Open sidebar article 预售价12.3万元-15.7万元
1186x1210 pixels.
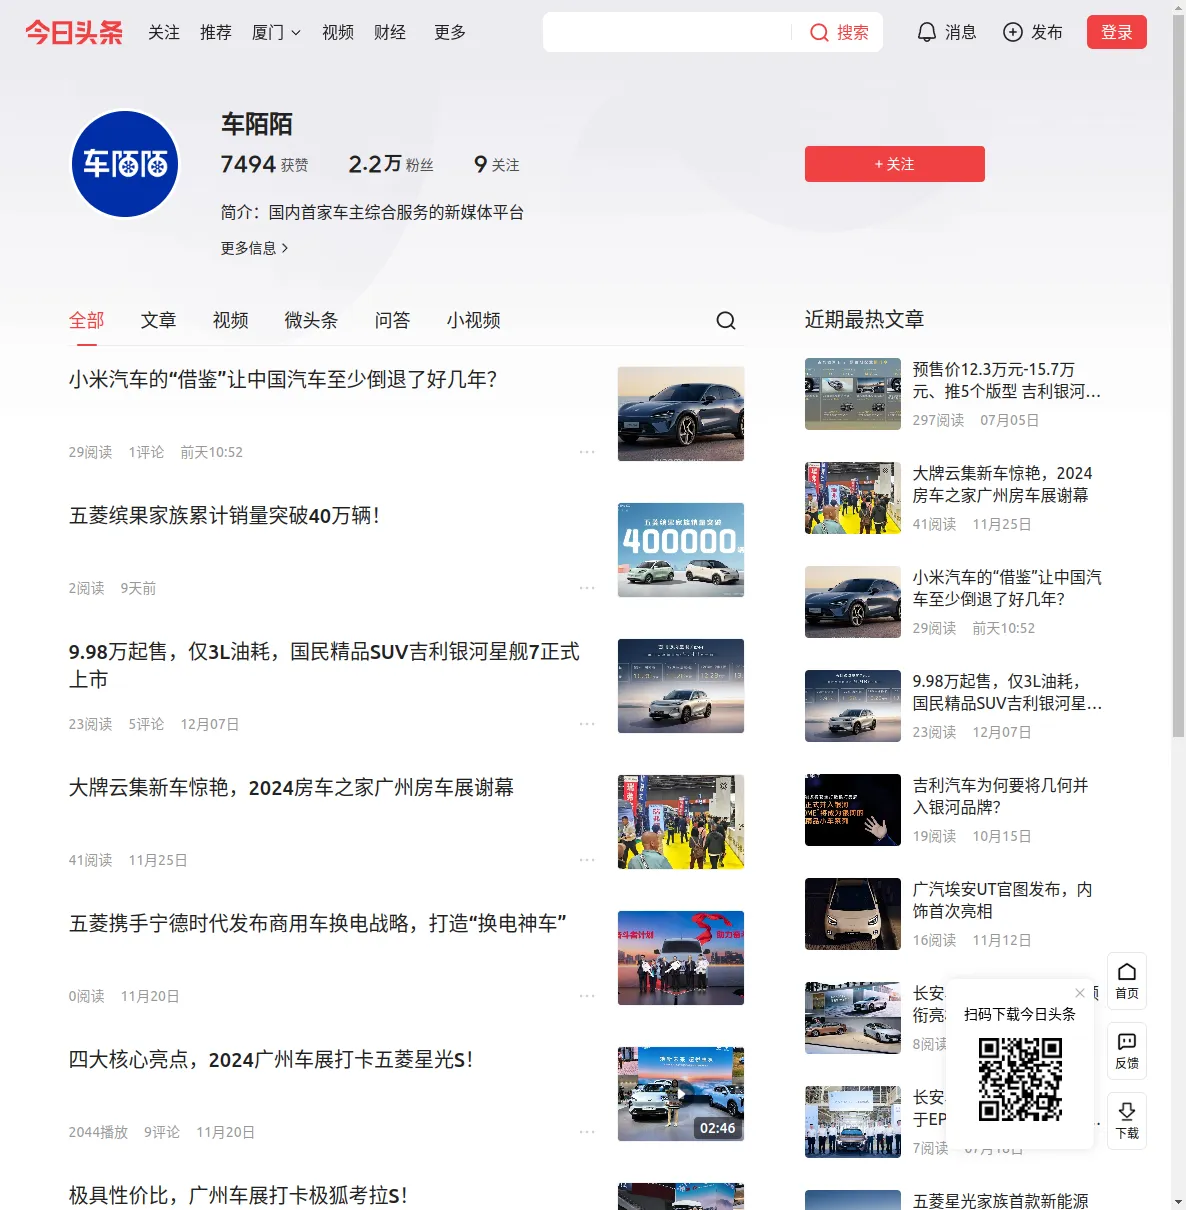(1007, 381)
